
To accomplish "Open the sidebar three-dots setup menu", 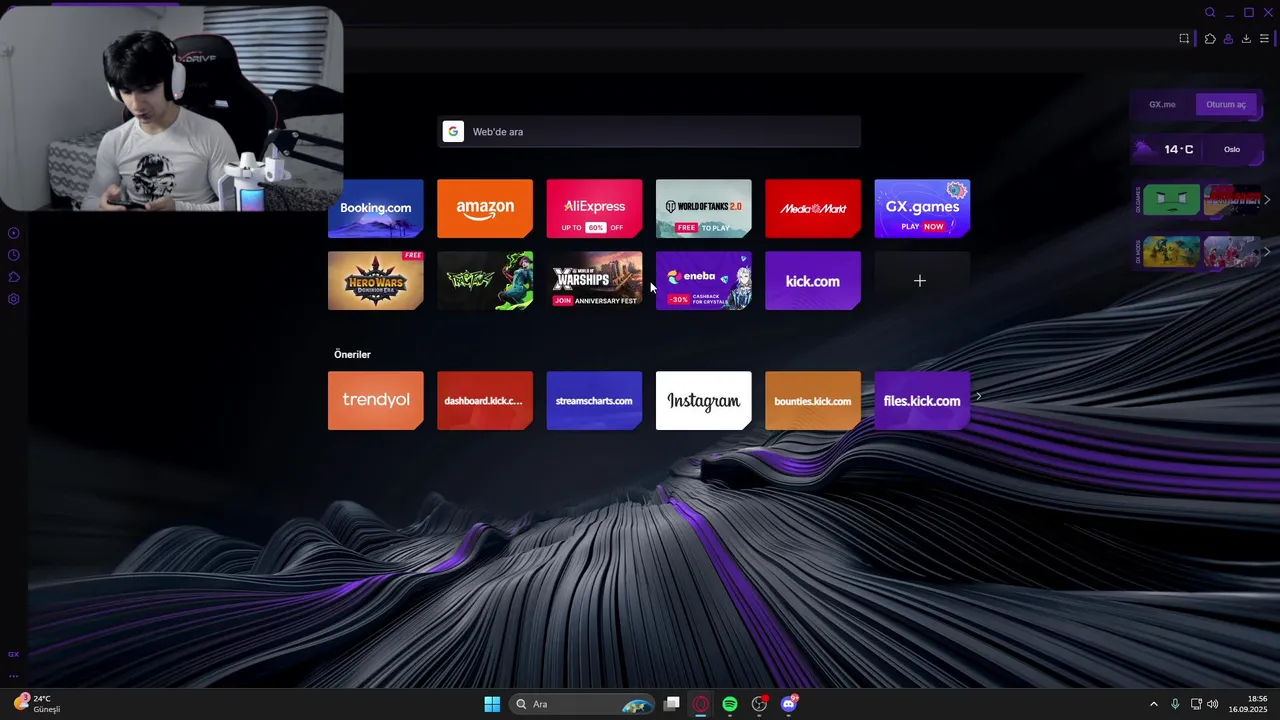I will pyautogui.click(x=14, y=676).
